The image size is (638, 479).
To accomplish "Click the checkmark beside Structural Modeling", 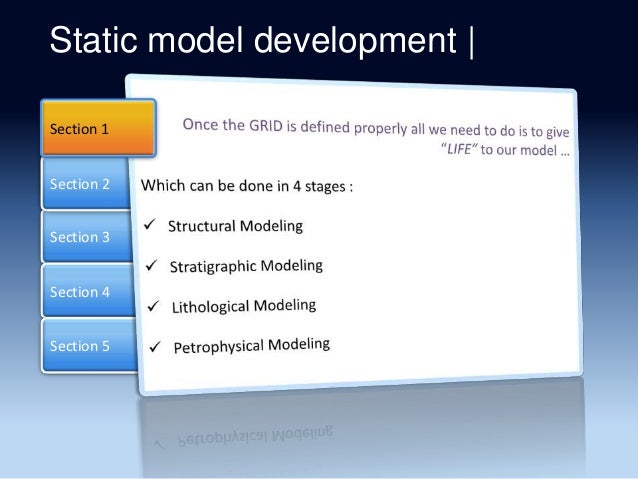I will [x=150, y=224].
